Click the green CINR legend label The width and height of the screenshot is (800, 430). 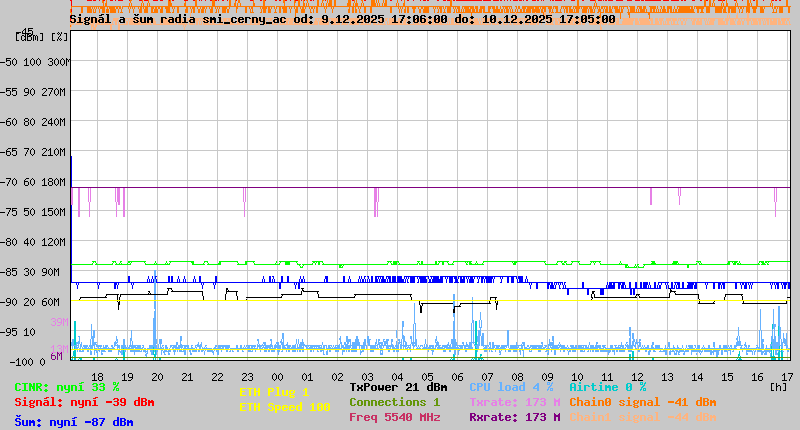(x=67, y=387)
